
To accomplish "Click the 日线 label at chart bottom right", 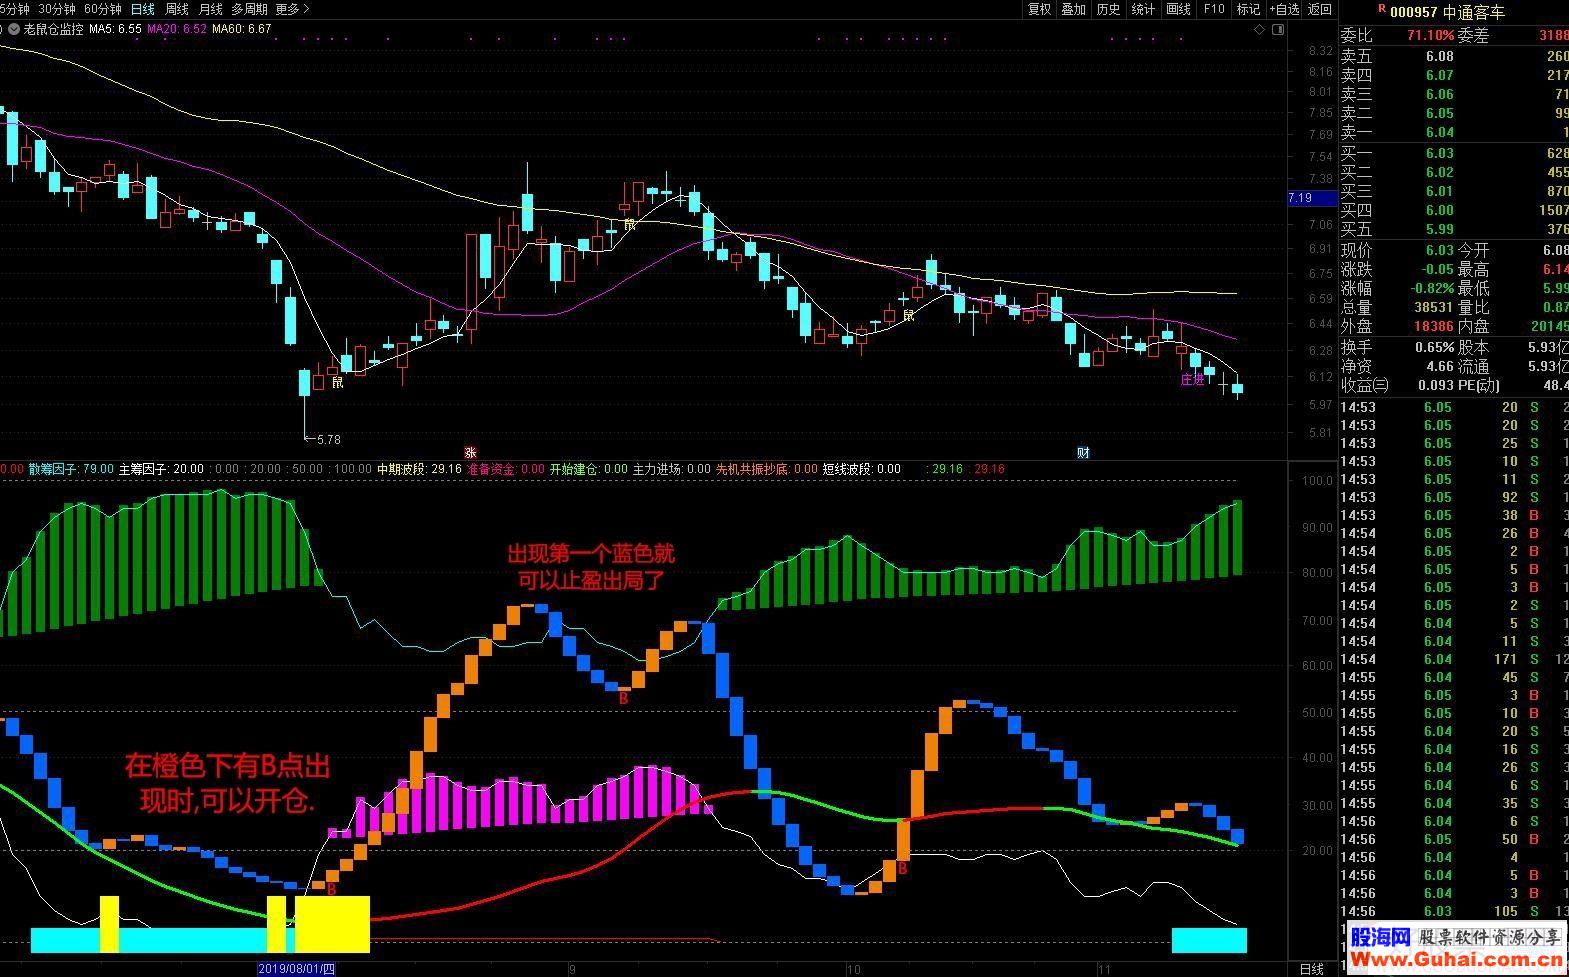I will 1311,969.
